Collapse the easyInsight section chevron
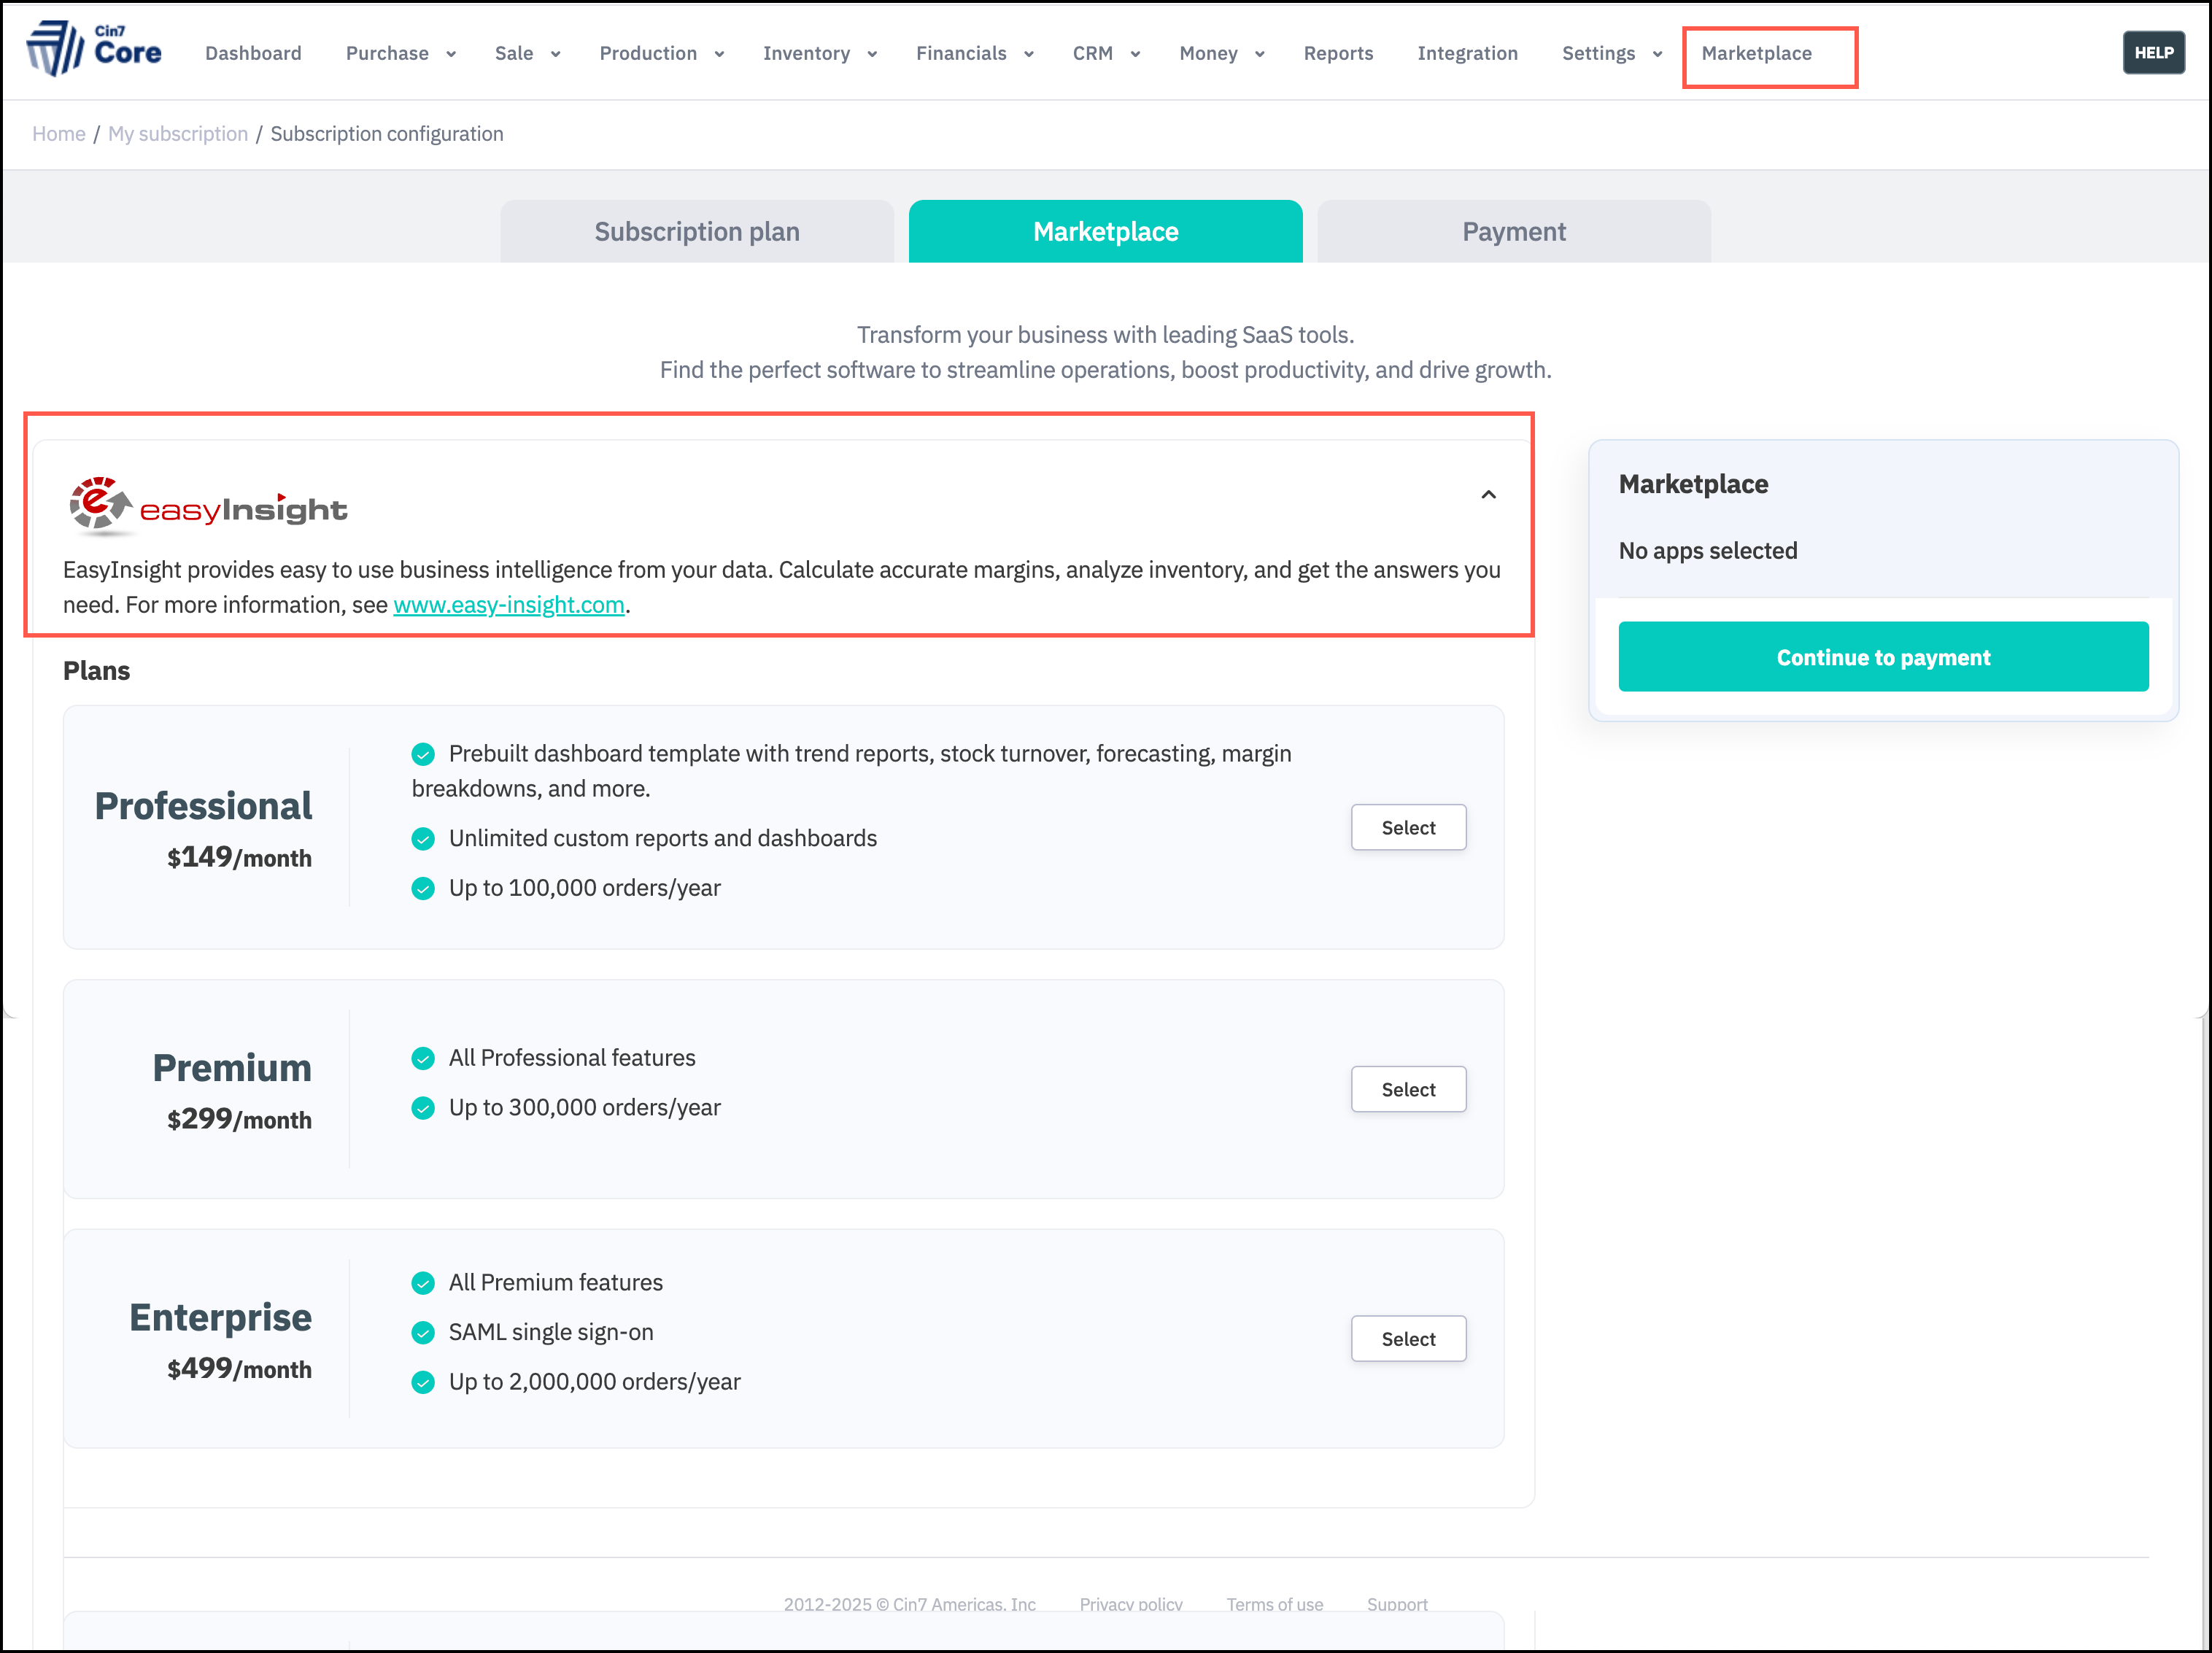This screenshot has width=2212, height=1653. 1488,495
